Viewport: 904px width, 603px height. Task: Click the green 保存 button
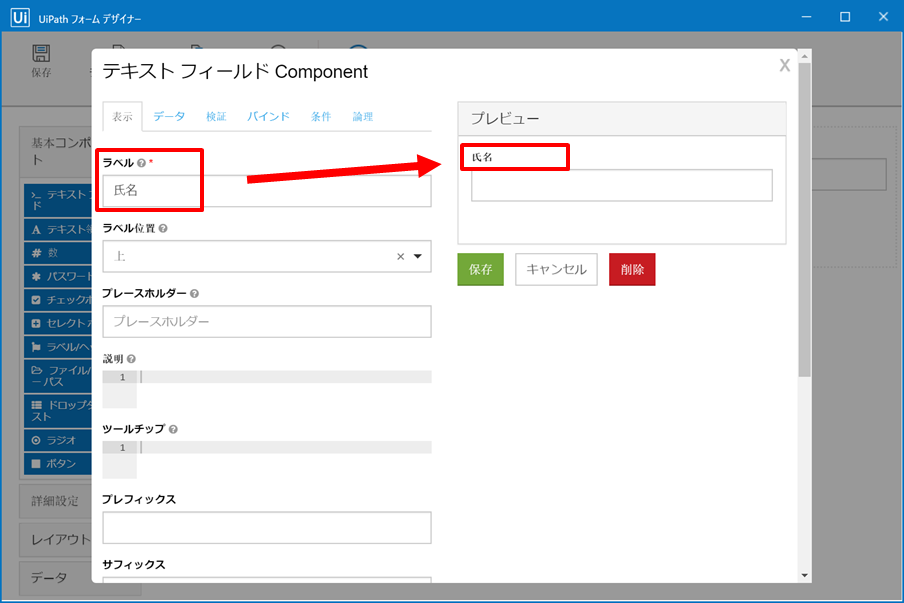coord(480,269)
